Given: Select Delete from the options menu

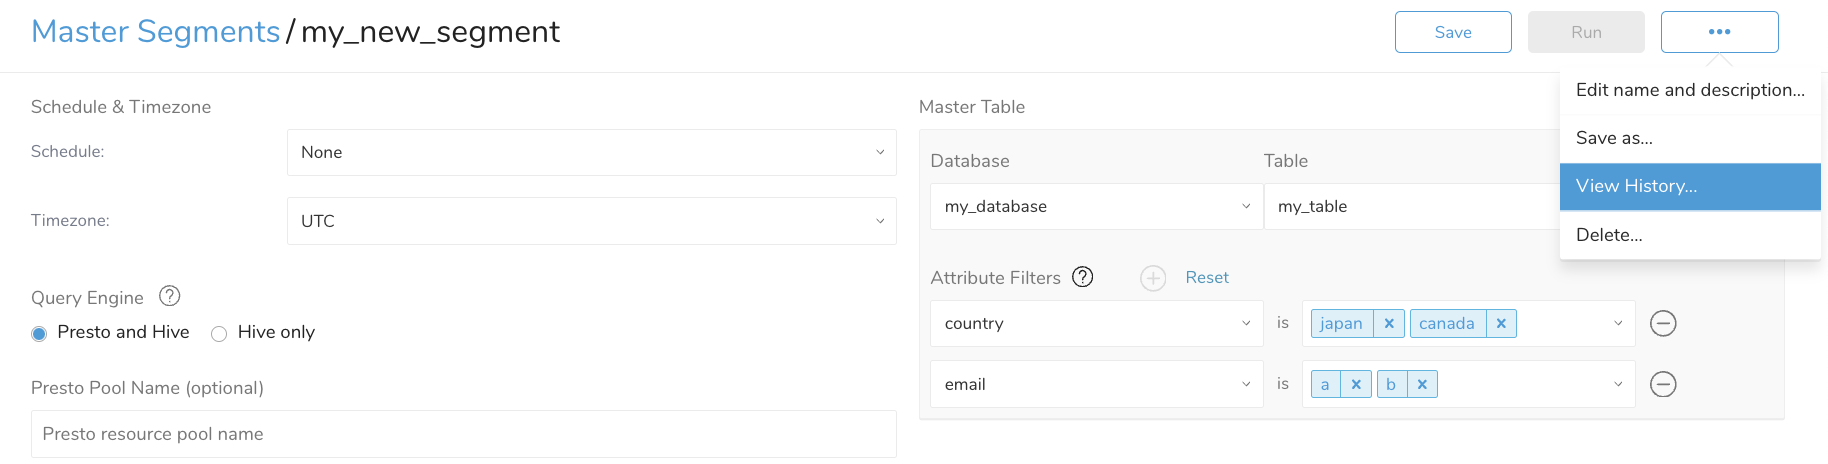Looking at the screenshot, I should coord(1689,235).
